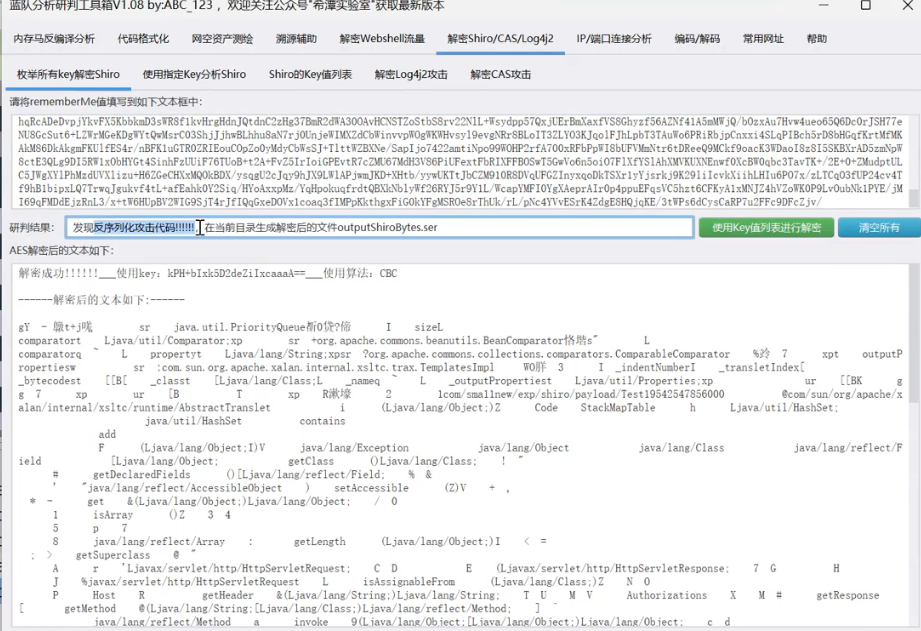Close the 蓝队分析研判工具箱 window
The image size is (921, 631).
907,5
